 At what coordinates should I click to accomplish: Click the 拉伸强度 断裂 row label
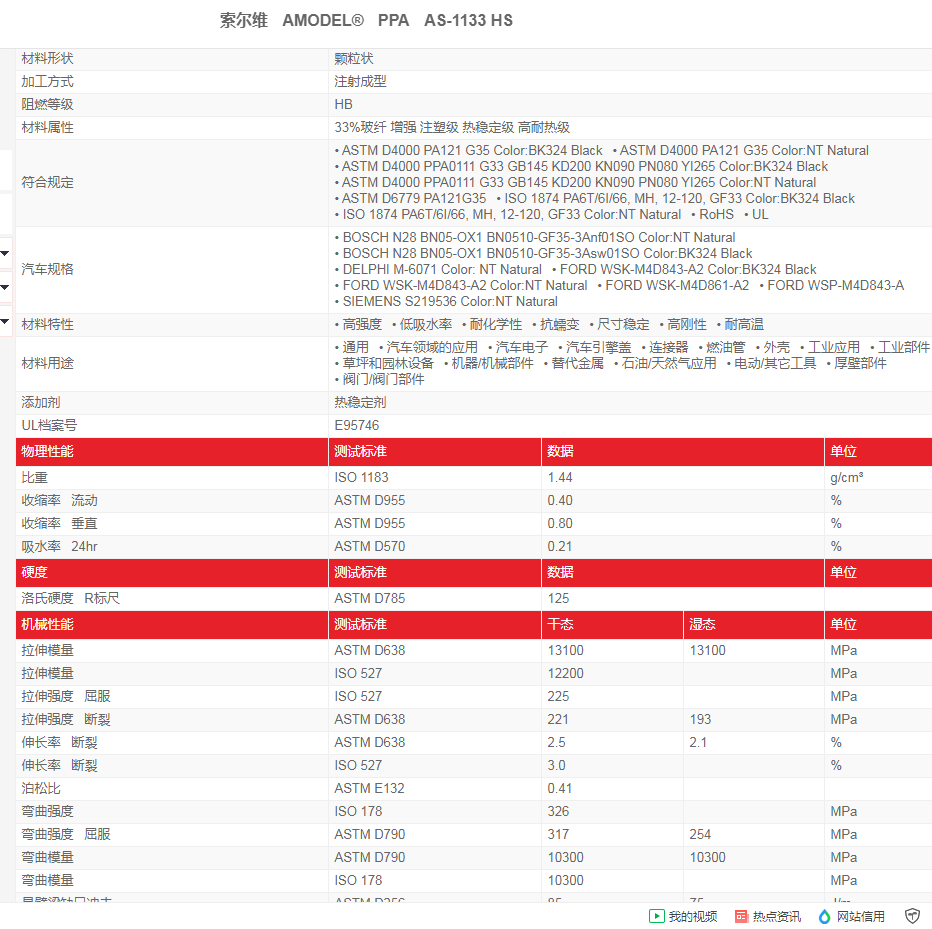[x=66, y=719]
